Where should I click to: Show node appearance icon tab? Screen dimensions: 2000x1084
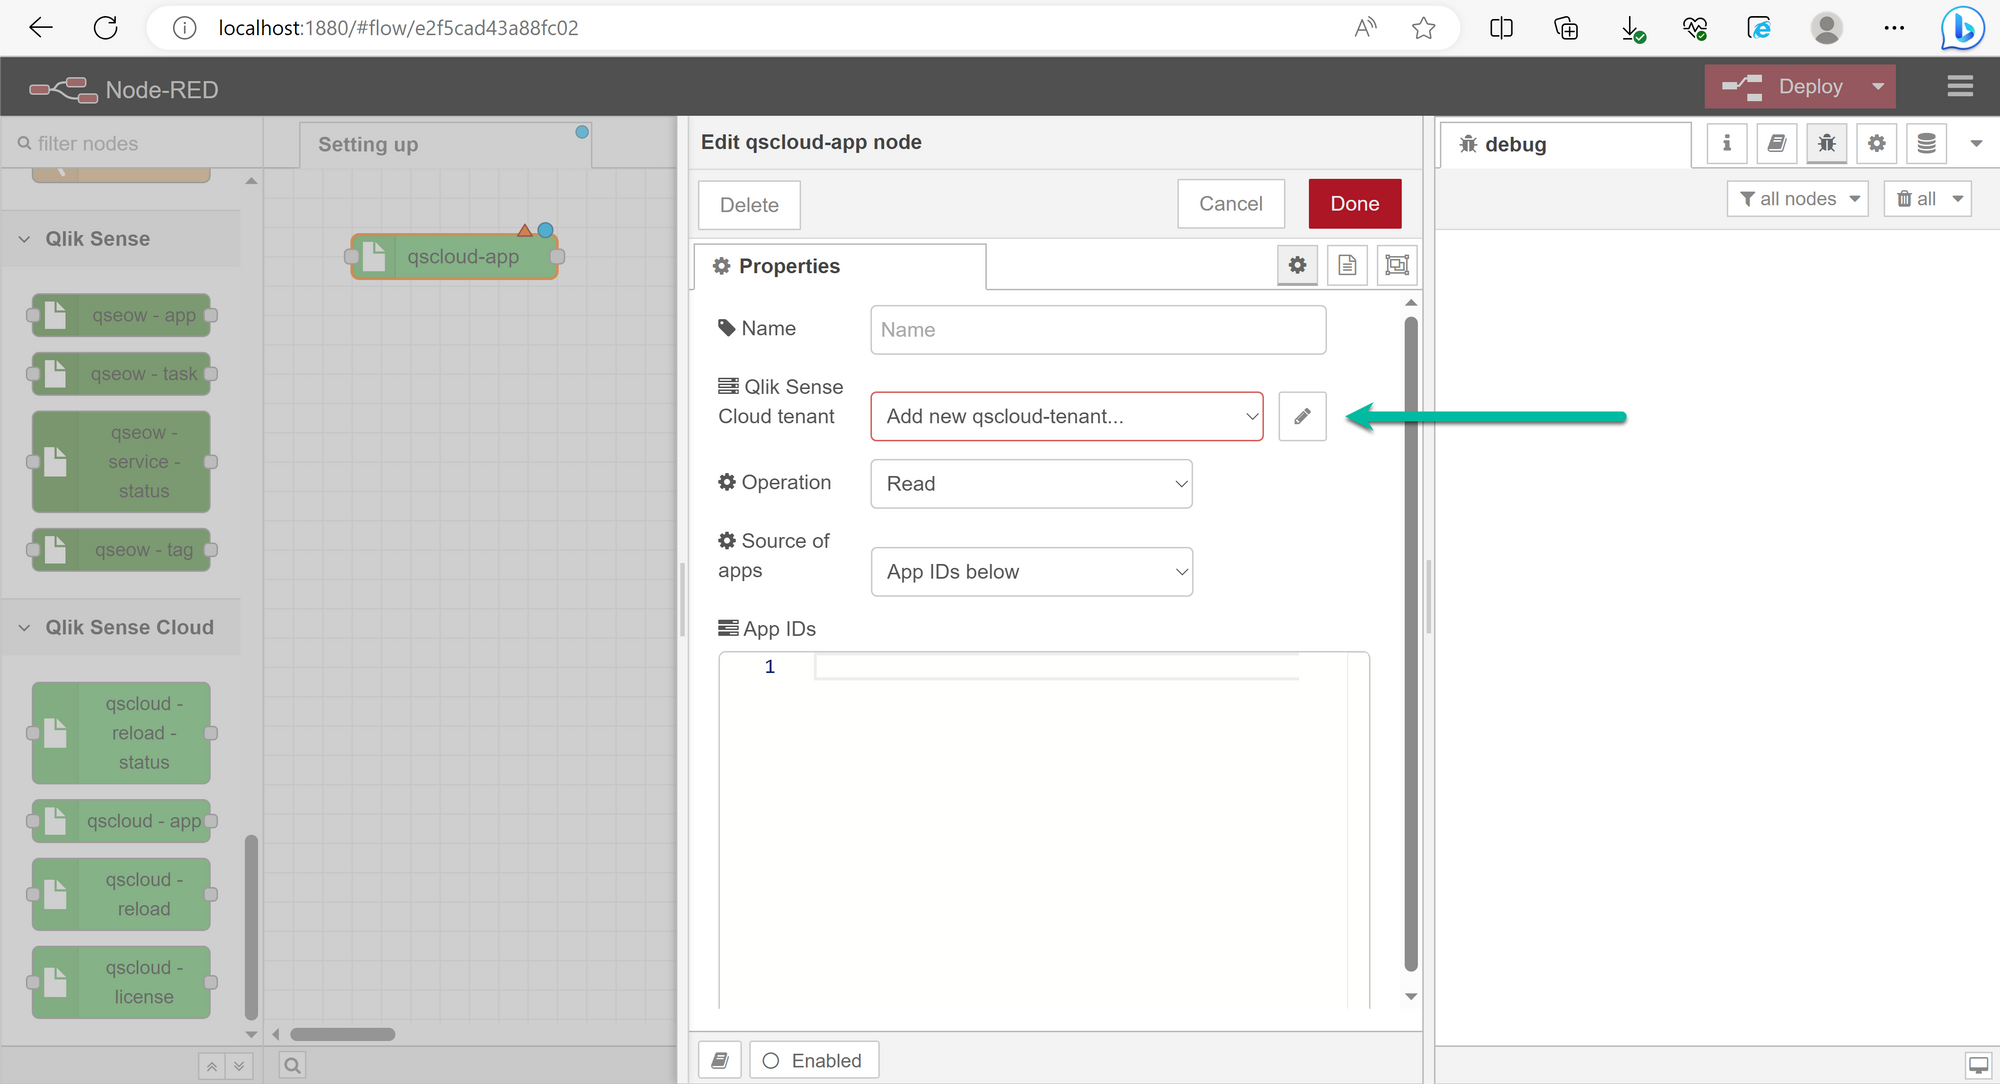(1397, 265)
